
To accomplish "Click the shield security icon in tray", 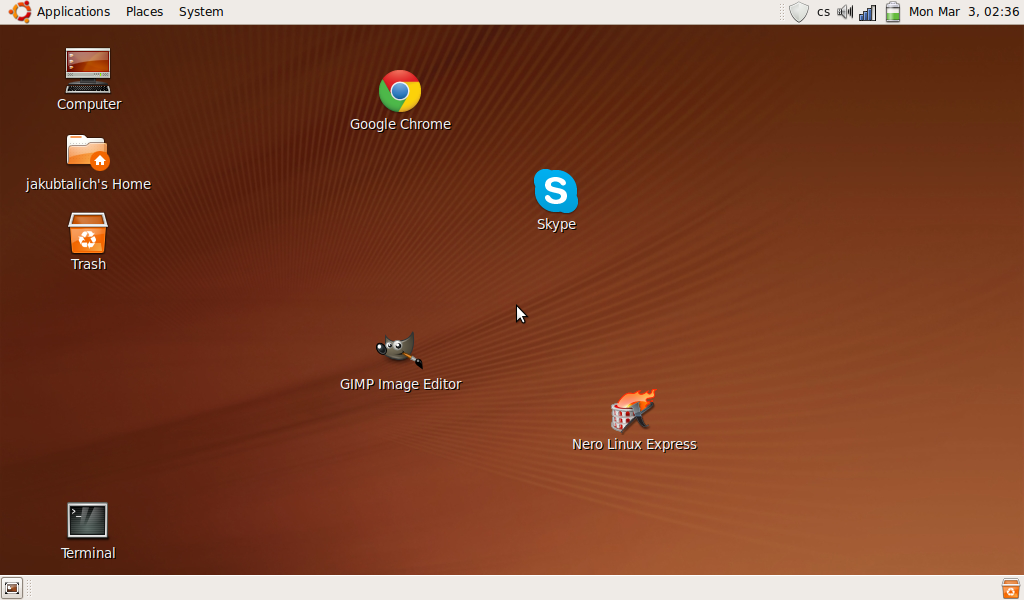I will tap(799, 12).
